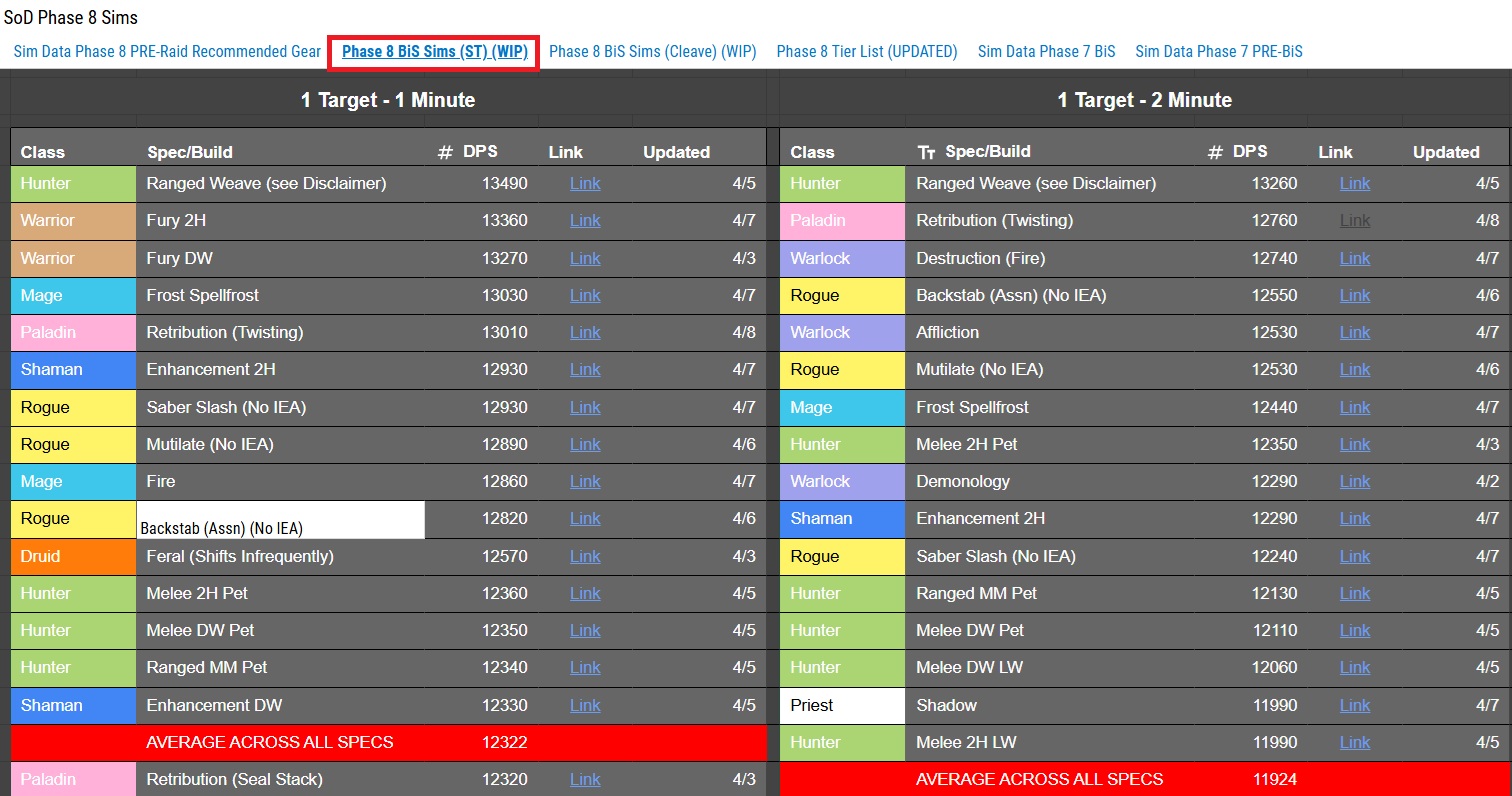Open Sim Data Phase 8 PRE-Raid Recommended Gear tab
Image resolution: width=1512 pixels, height=796 pixels.
[x=167, y=52]
